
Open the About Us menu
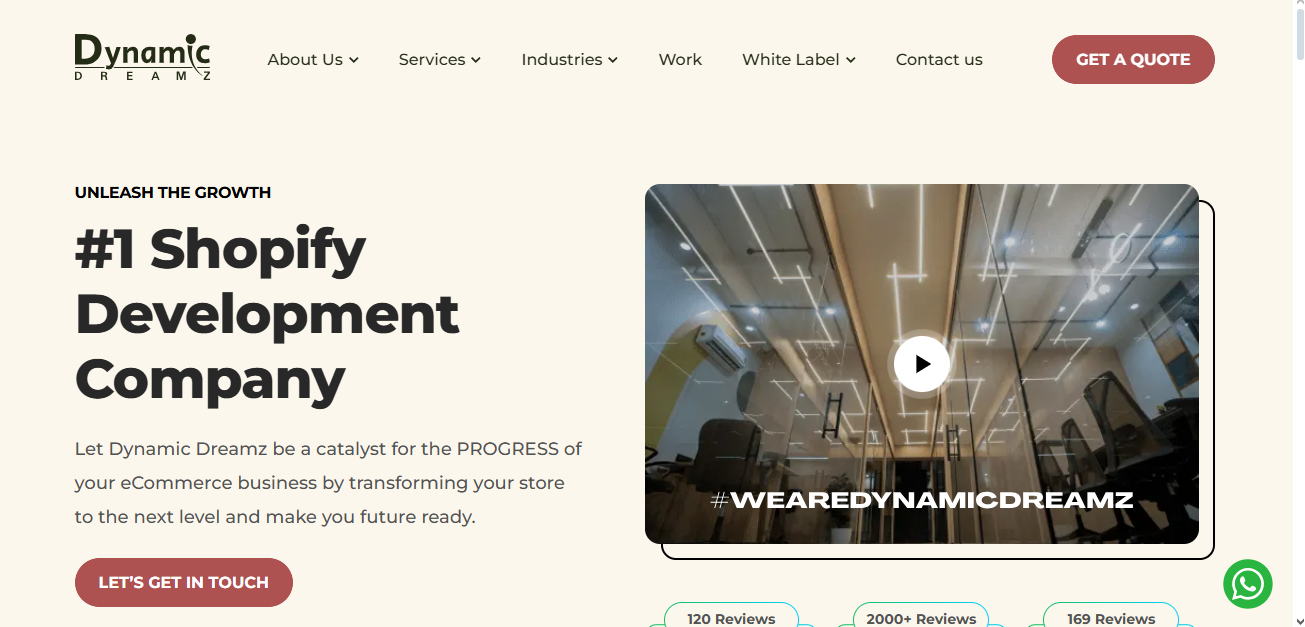(313, 59)
